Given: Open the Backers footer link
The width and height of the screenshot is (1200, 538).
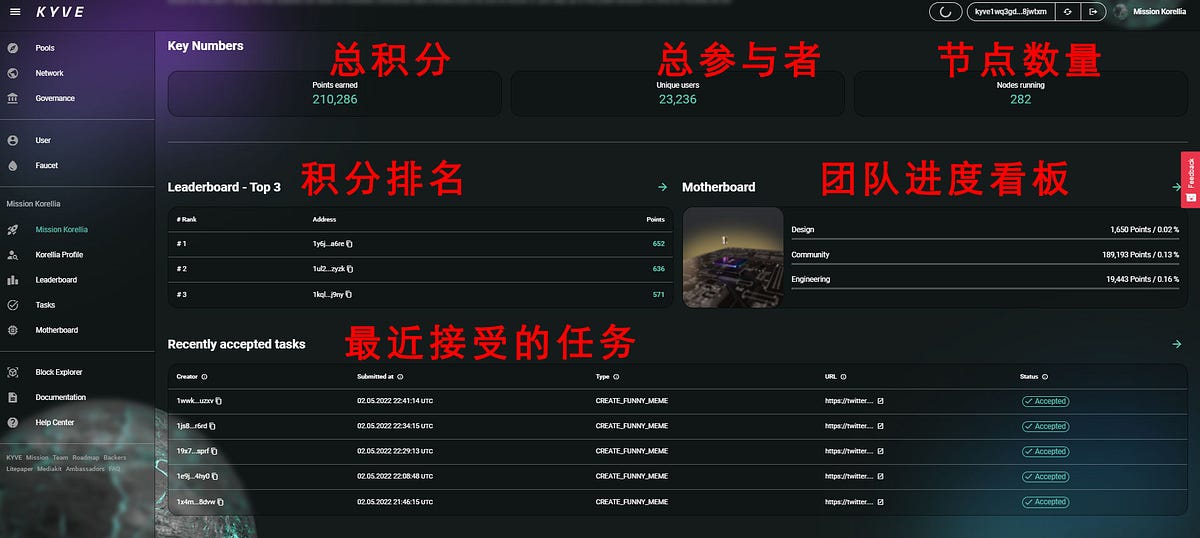Looking at the screenshot, I should click(x=115, y=457).
